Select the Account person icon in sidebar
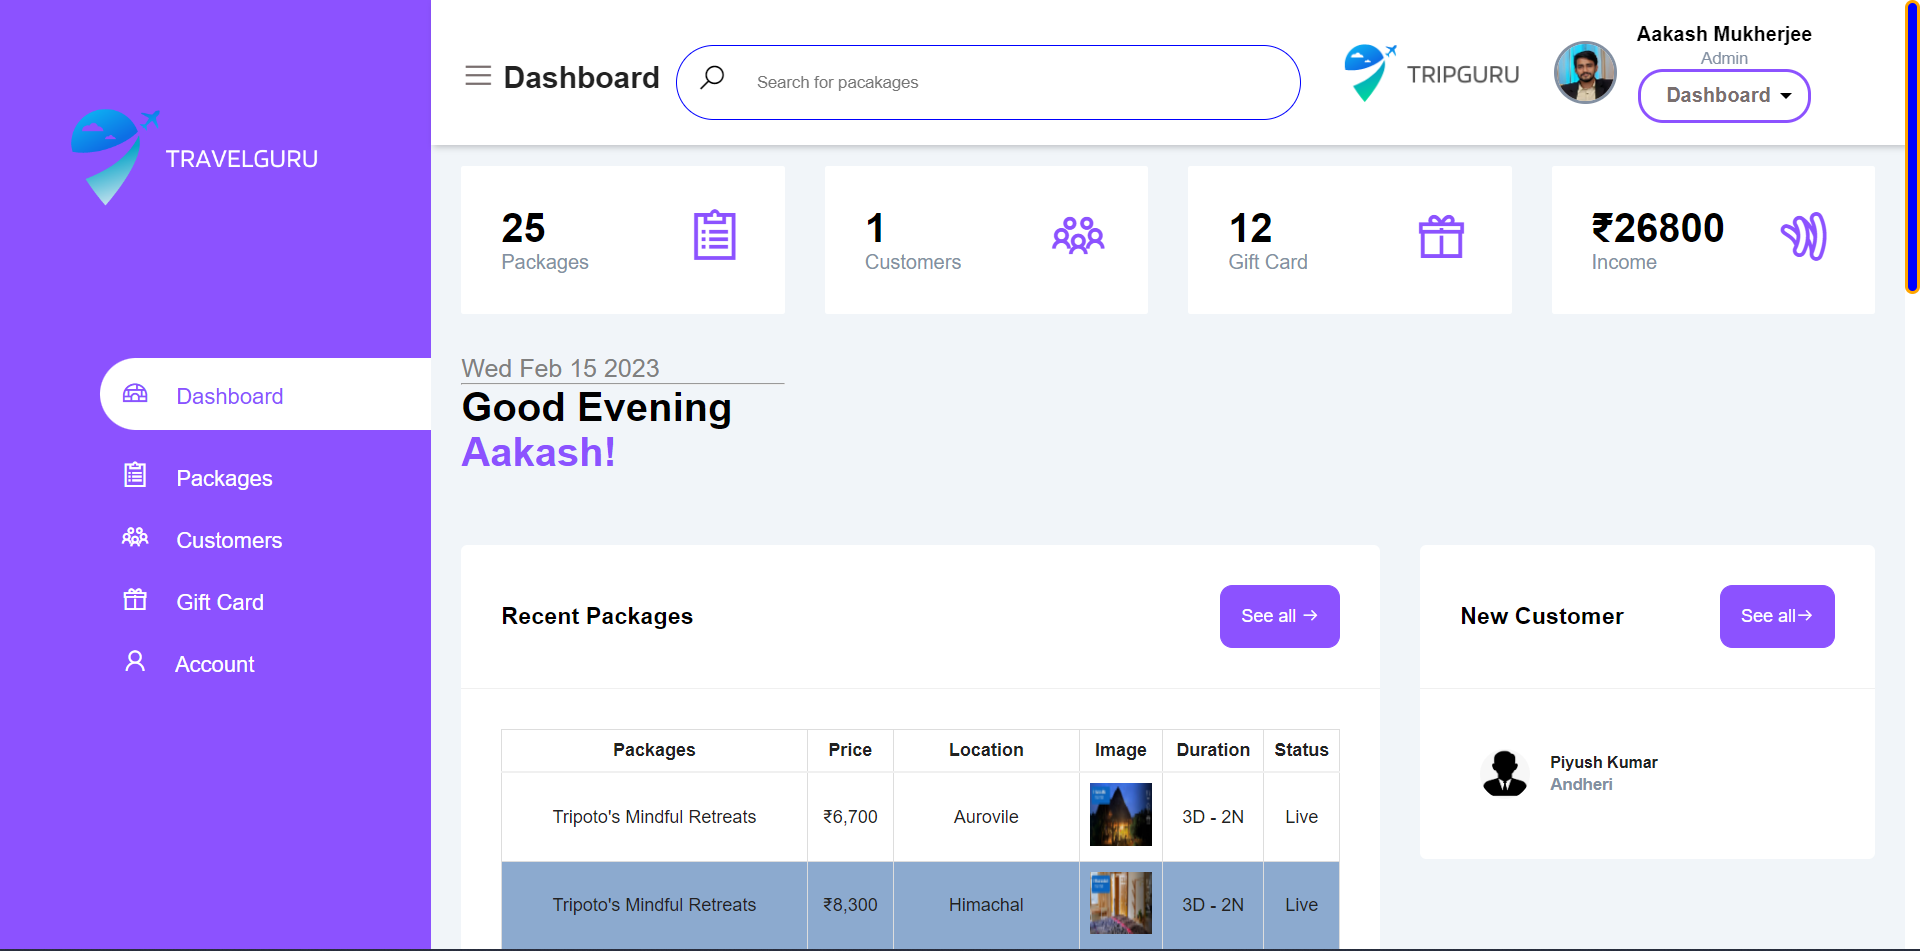This screenshot has height=951, width=1920. coord(135,661)
